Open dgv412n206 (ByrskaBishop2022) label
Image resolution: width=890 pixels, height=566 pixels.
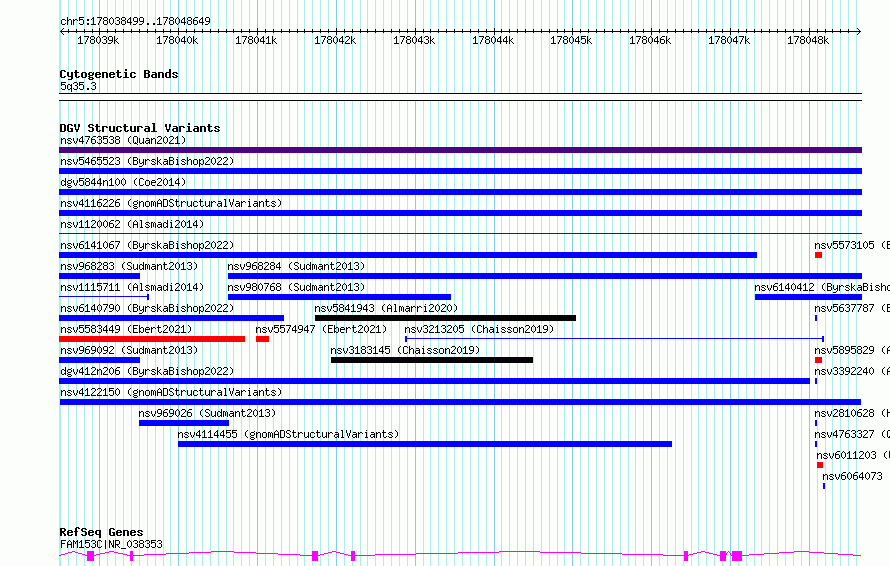click(x=147, y=371)
